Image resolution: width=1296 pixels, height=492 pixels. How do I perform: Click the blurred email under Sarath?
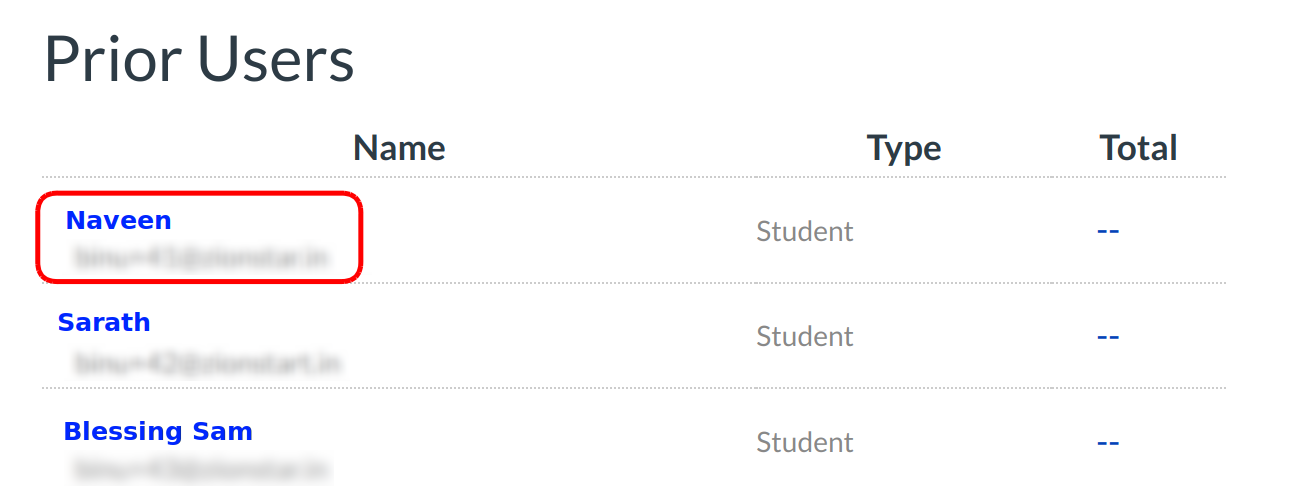coord(206,362)
